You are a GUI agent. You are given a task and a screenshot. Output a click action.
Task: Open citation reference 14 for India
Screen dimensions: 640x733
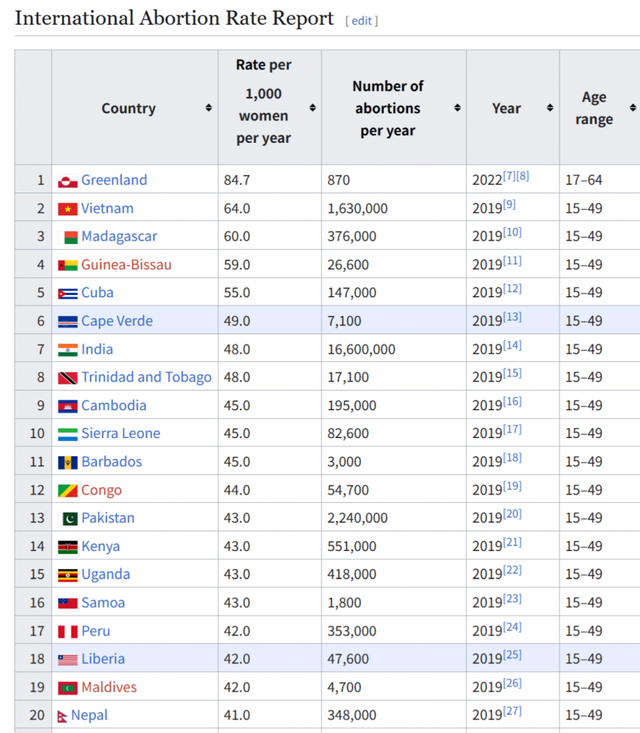(512, 346)
